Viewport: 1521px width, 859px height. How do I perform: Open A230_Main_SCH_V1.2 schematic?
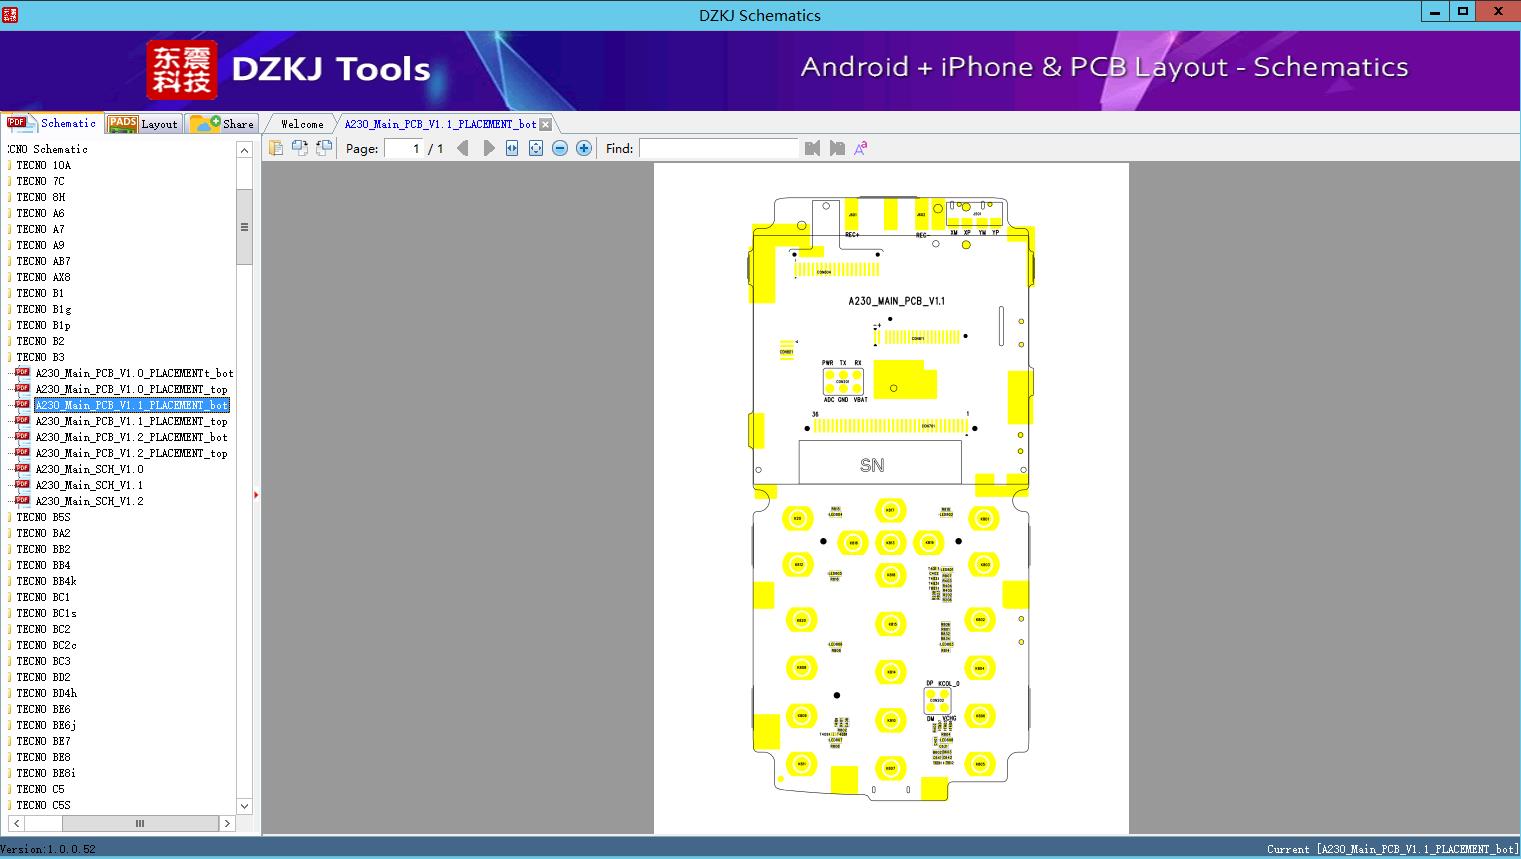point(90,501)
